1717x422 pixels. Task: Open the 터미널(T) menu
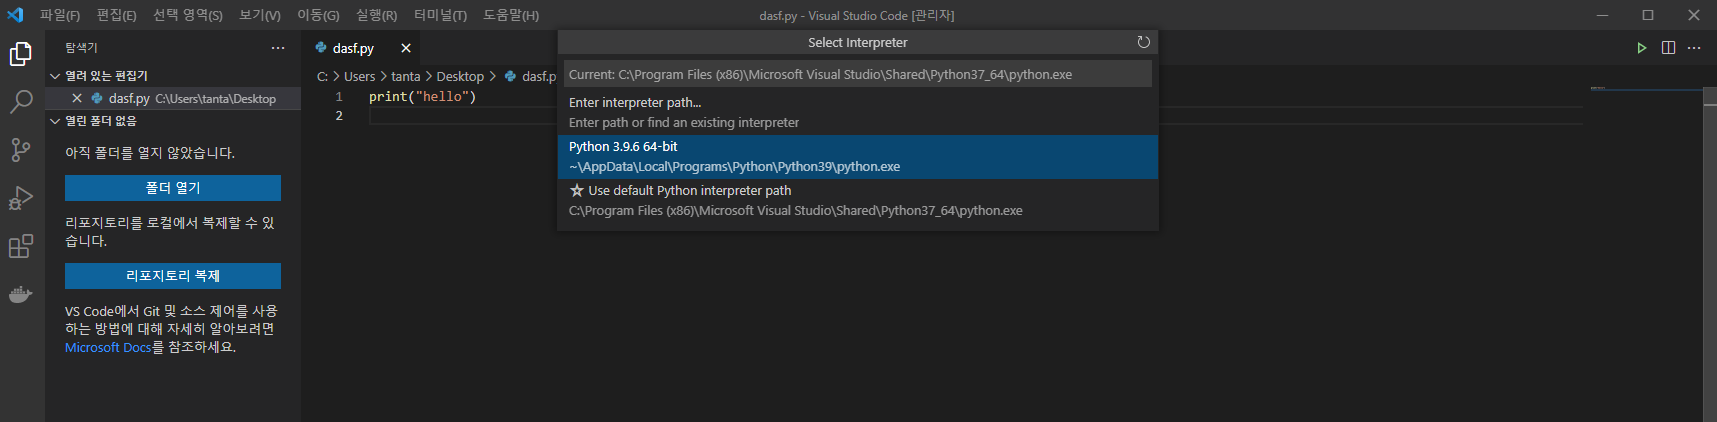point(440,15)
